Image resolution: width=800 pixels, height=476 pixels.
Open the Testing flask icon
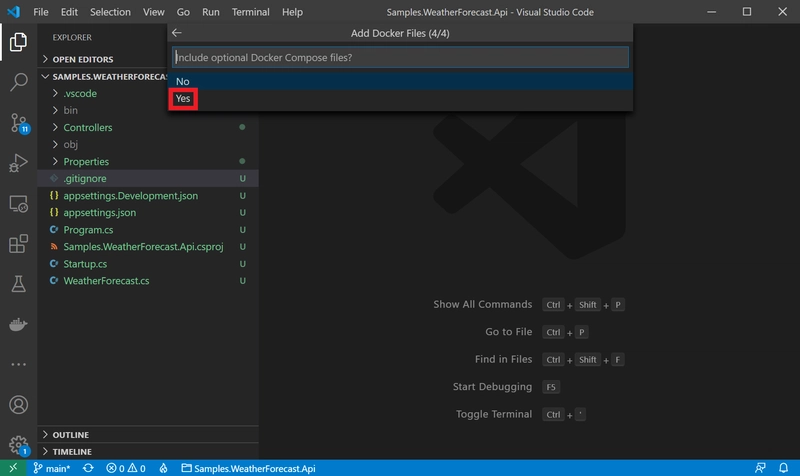pyautogui.click(x=18, y=284)
